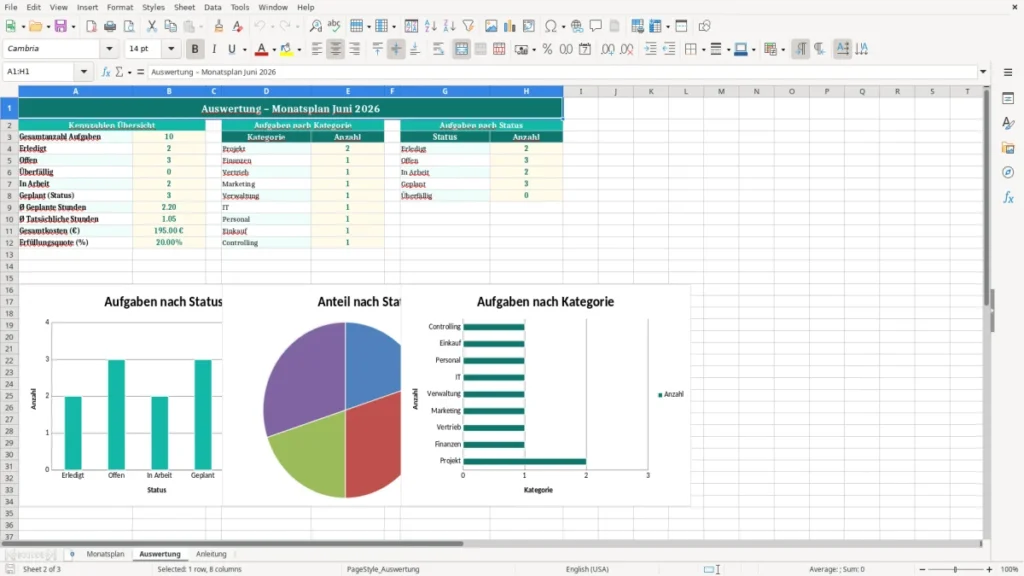Cut the selection with scissors icon
Image resolution: width=1024 pixels, height=576 pixels.
point(152,26)
